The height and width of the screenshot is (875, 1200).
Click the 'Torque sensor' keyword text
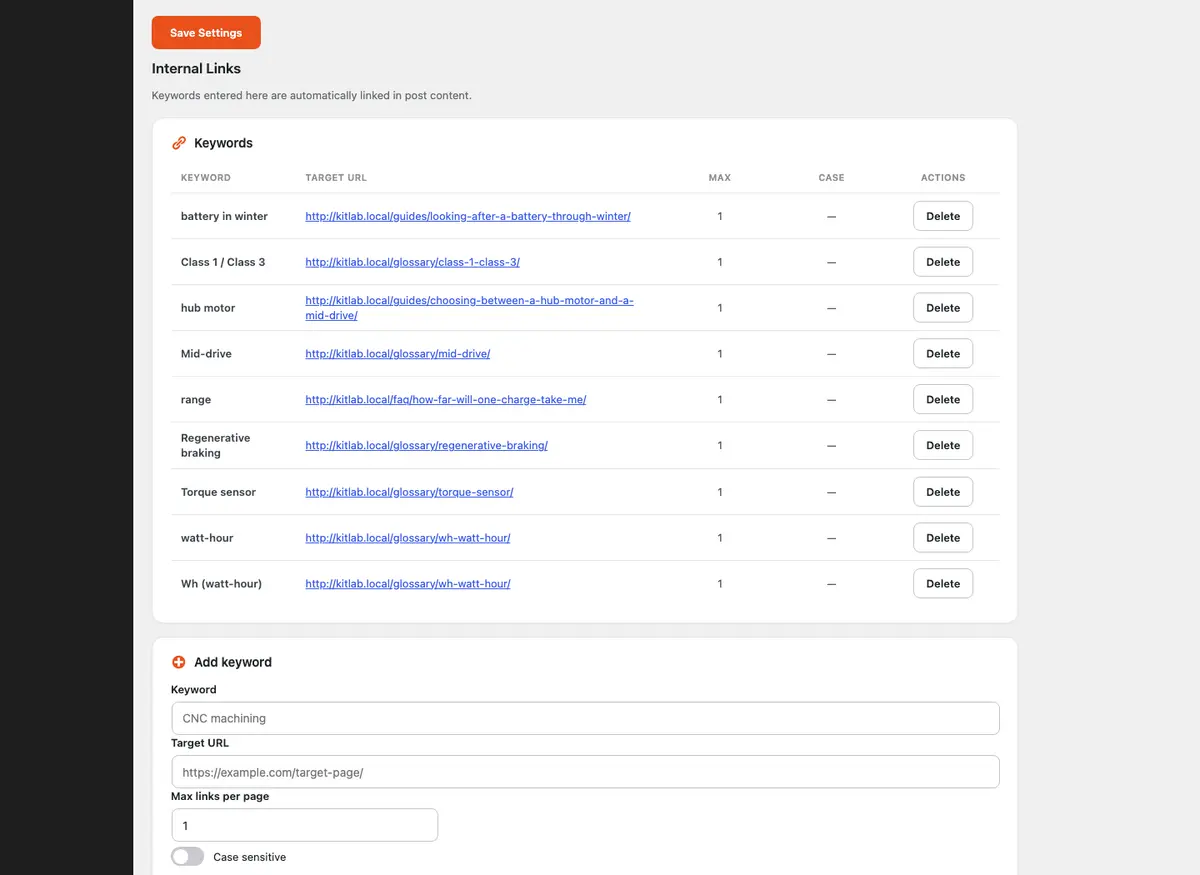point(218,492)
